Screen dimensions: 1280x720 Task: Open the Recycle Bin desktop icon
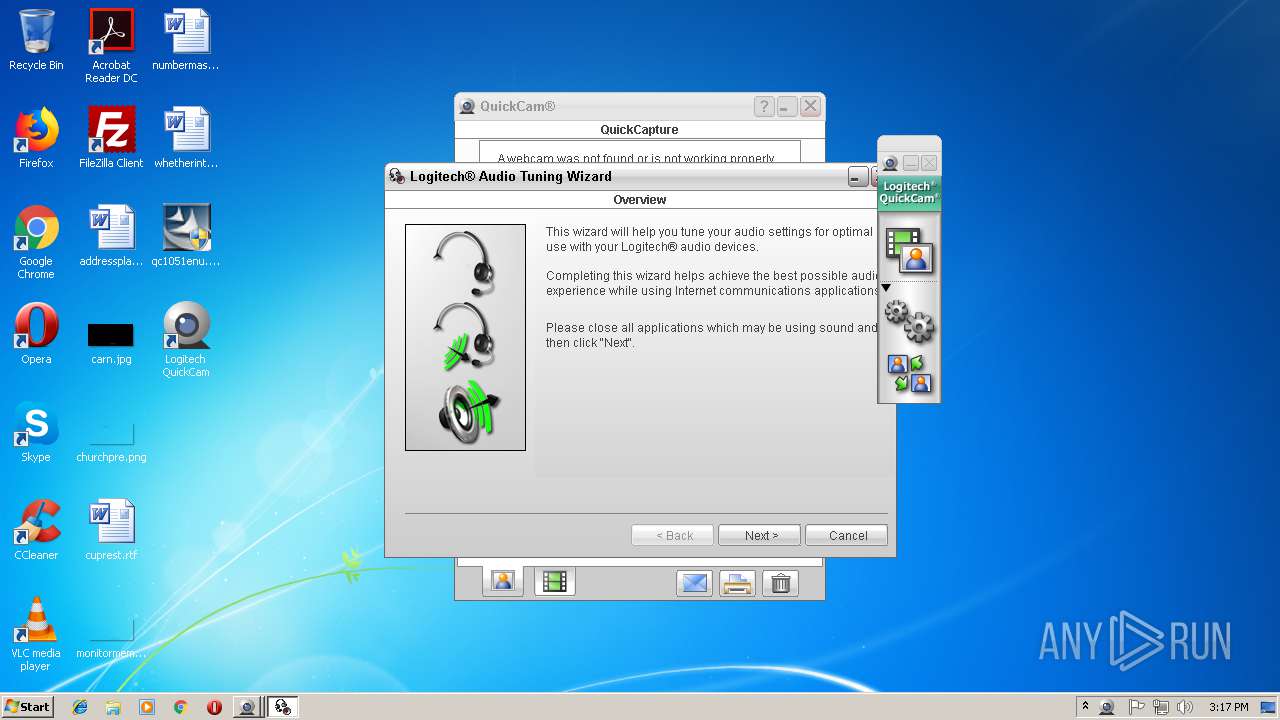coord(36,40)
